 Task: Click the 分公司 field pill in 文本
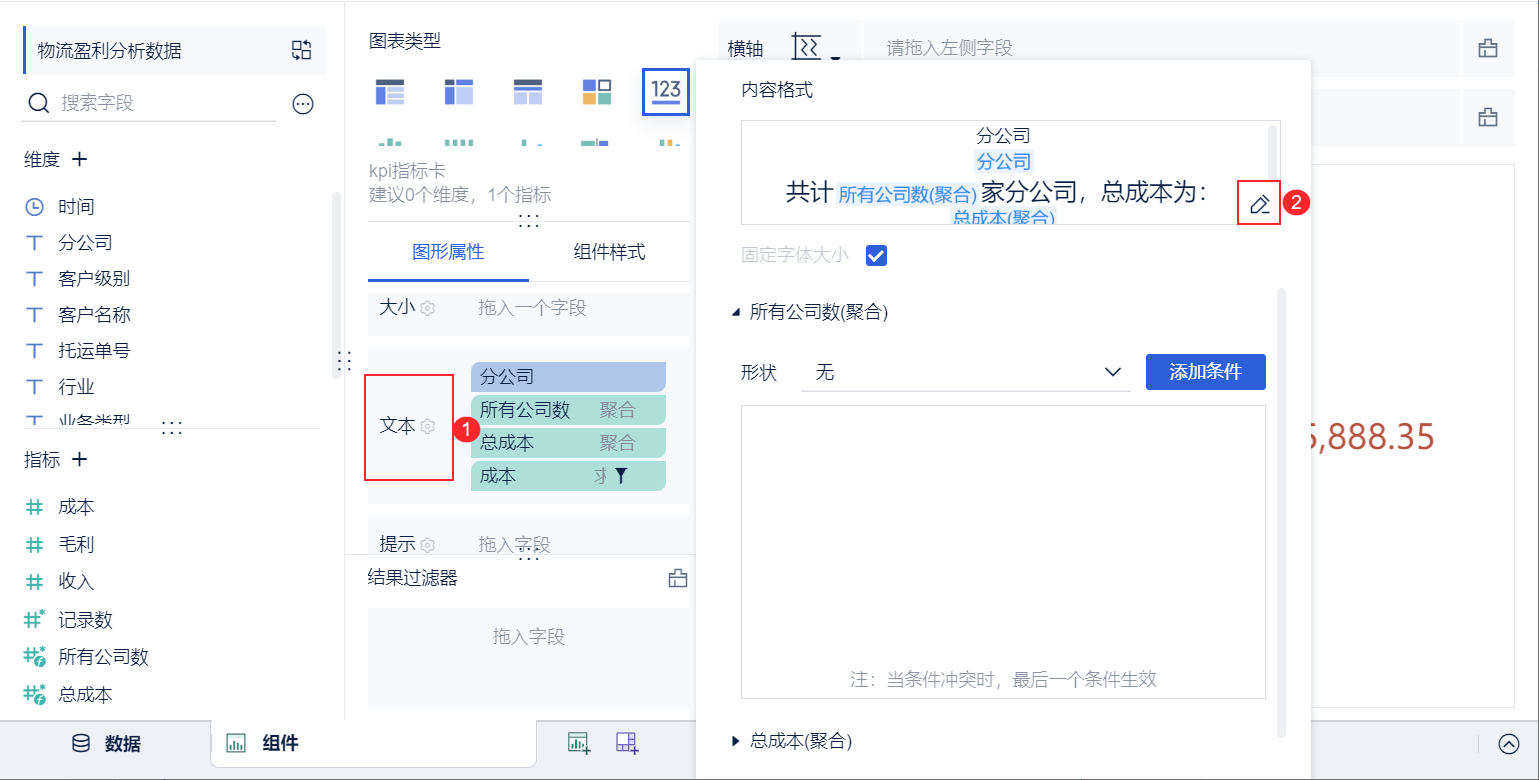[568, 377]
